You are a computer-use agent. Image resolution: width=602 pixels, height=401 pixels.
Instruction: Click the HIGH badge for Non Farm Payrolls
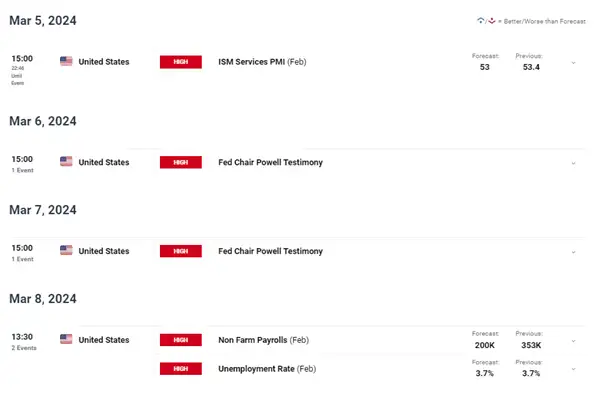coord(180,340)
